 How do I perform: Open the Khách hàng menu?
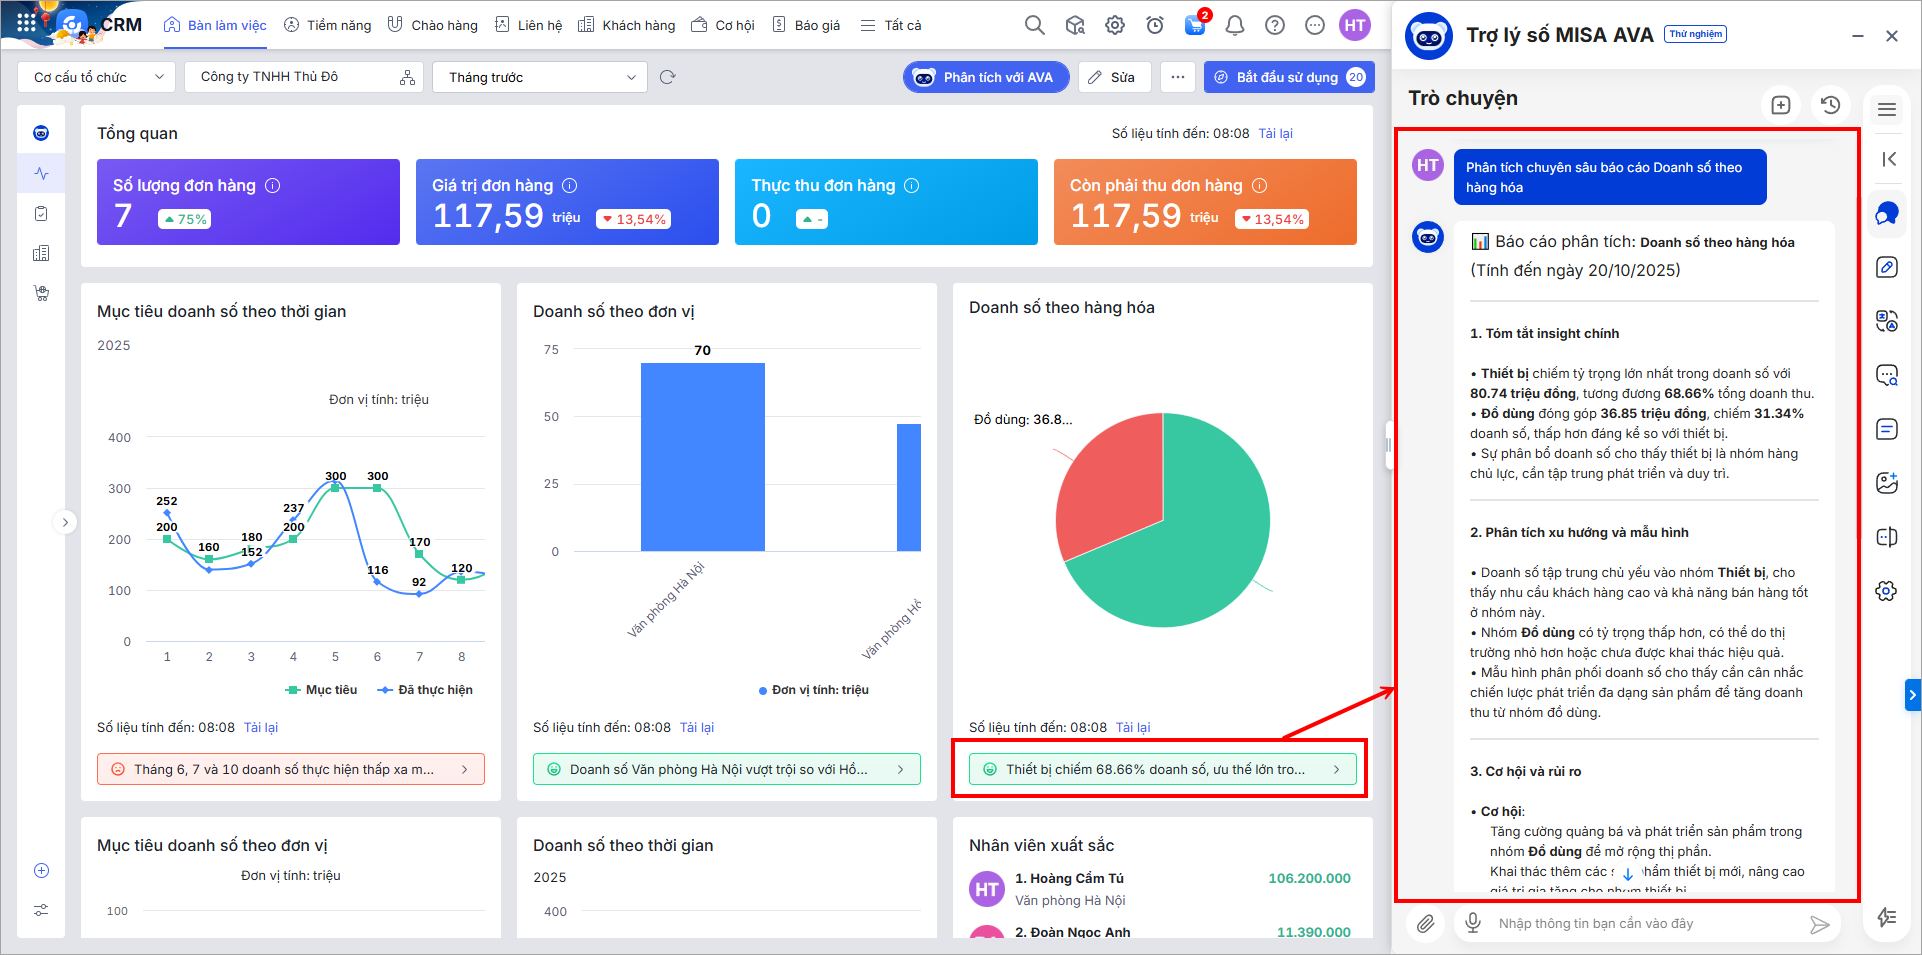coord(627,25)
